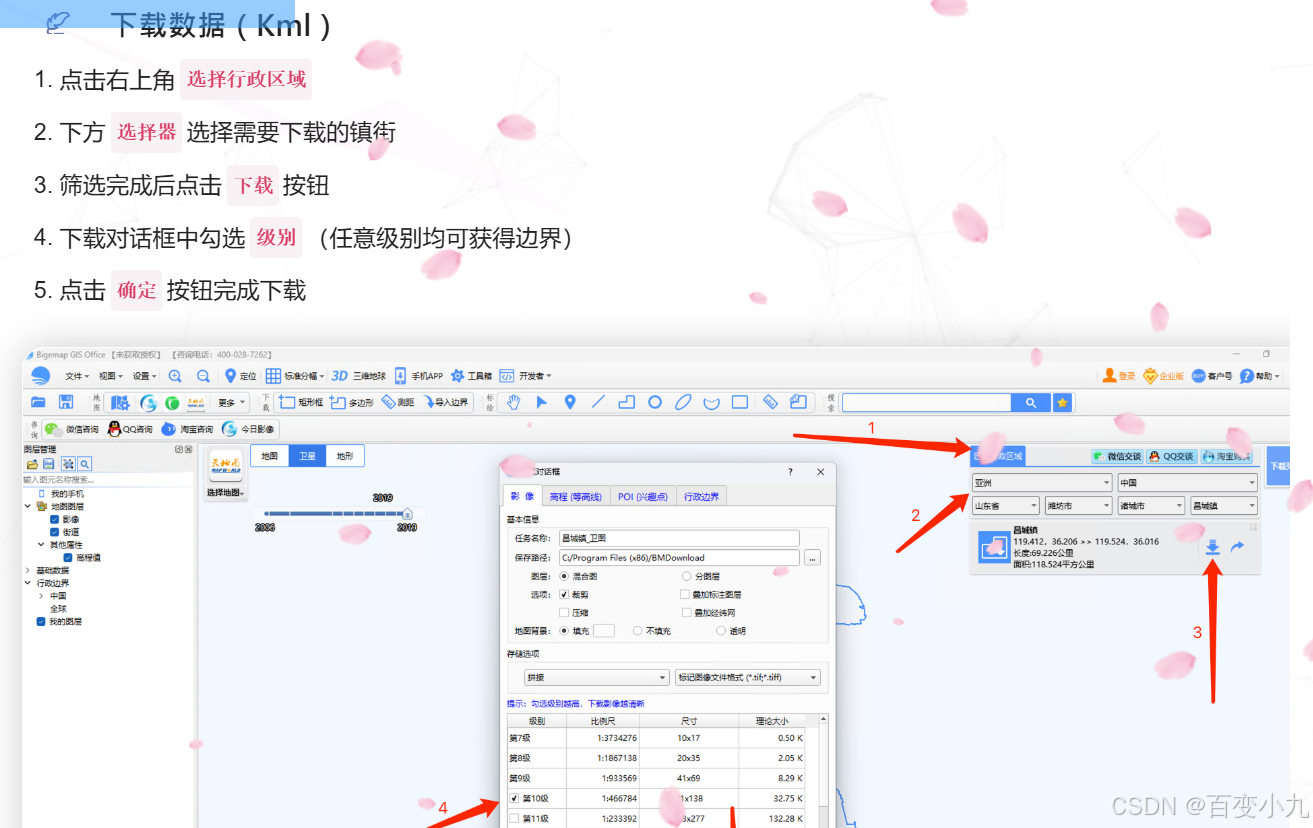The width and height of the screenshot is (1313, 828).
Task: Switch to the 高程 (等高线) tab
Action: (576, 496)
